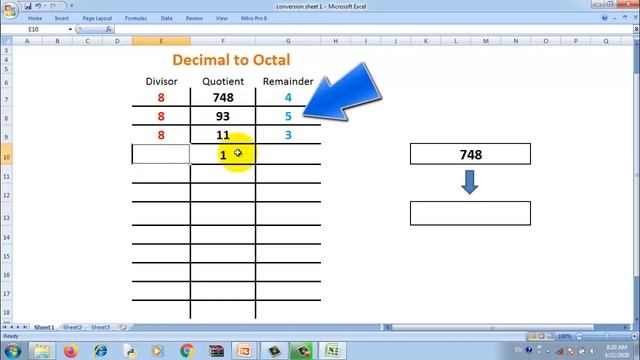Open the Windows Start menu

[x=12, y=351]
